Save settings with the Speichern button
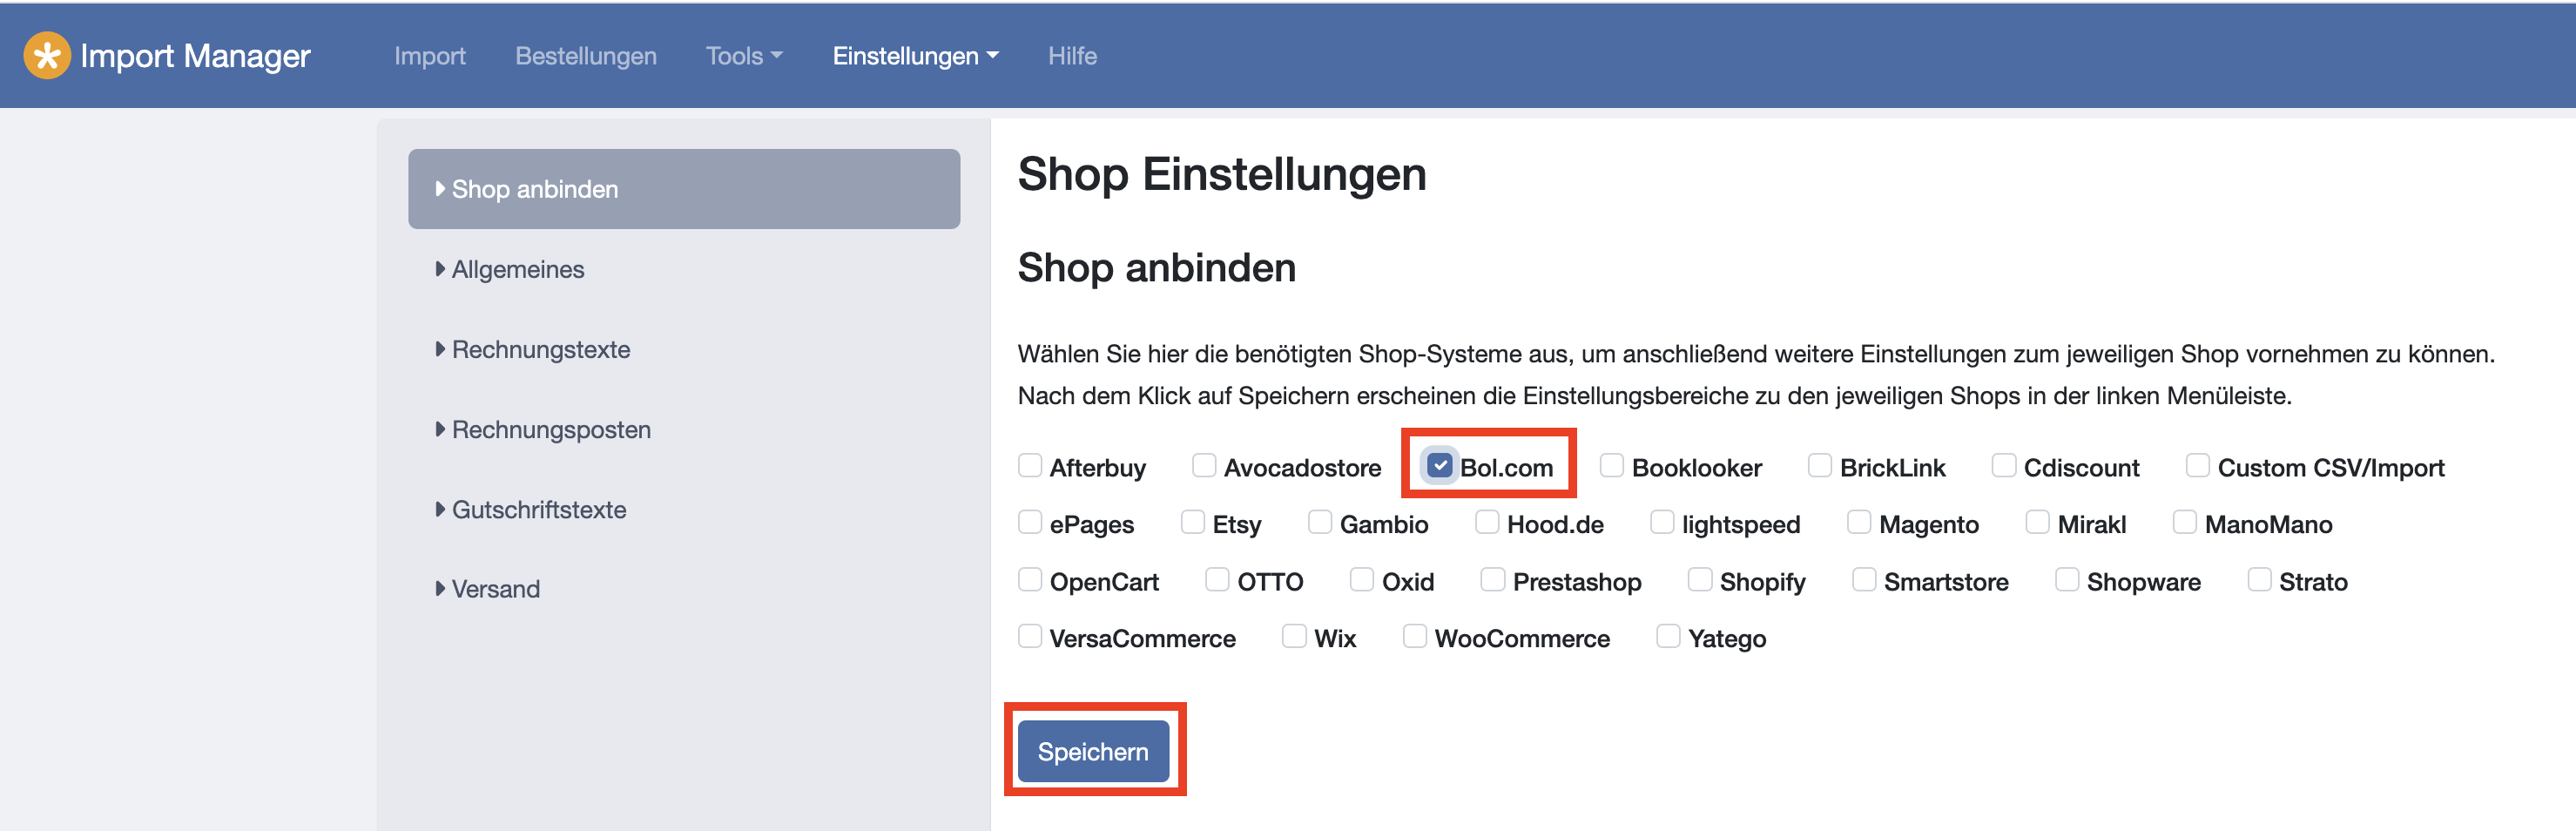 (1093, 751)
